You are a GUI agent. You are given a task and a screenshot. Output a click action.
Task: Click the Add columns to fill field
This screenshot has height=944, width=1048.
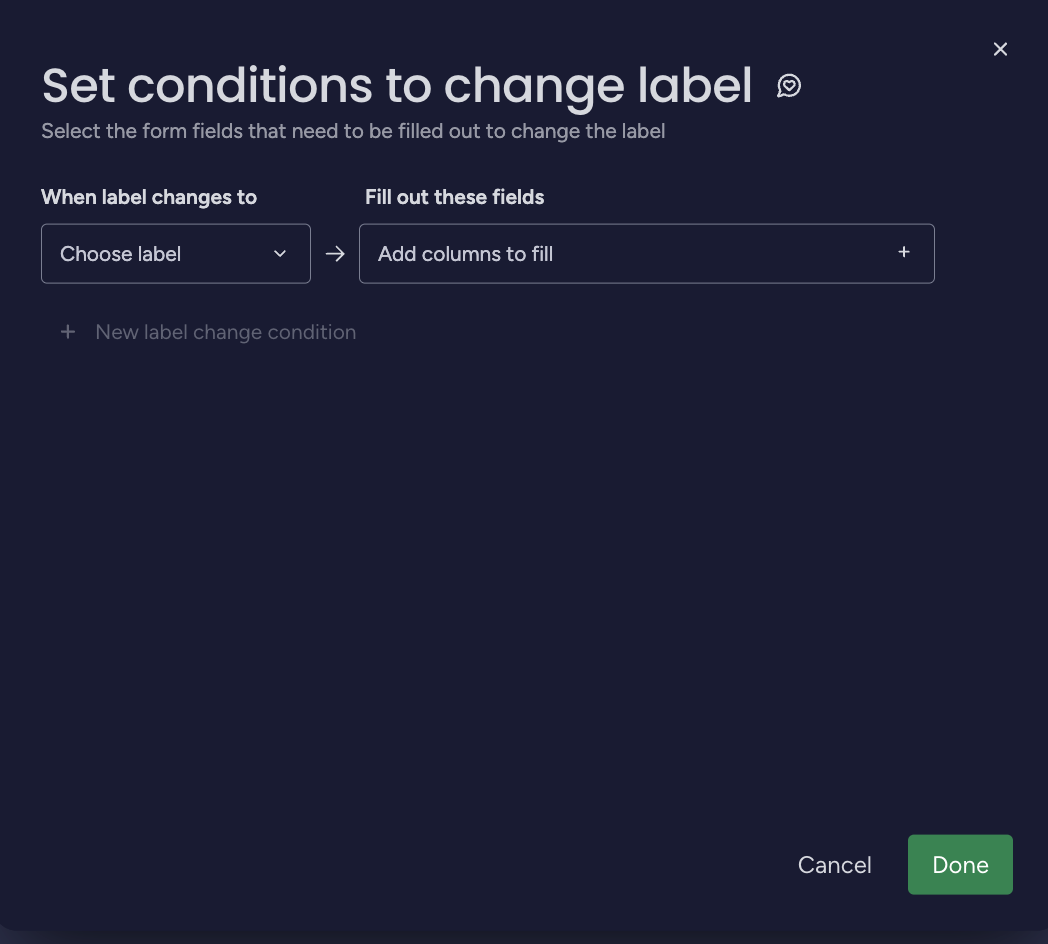tap(646, 254)
